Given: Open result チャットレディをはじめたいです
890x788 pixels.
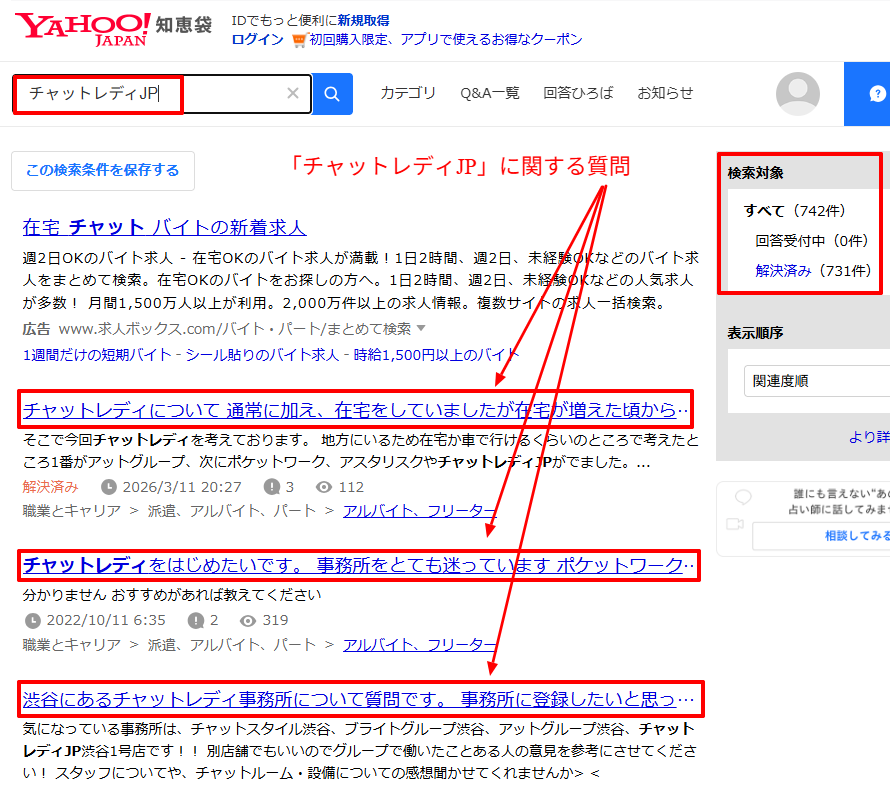Looking at the screenshot, I should tap(358, 565).
